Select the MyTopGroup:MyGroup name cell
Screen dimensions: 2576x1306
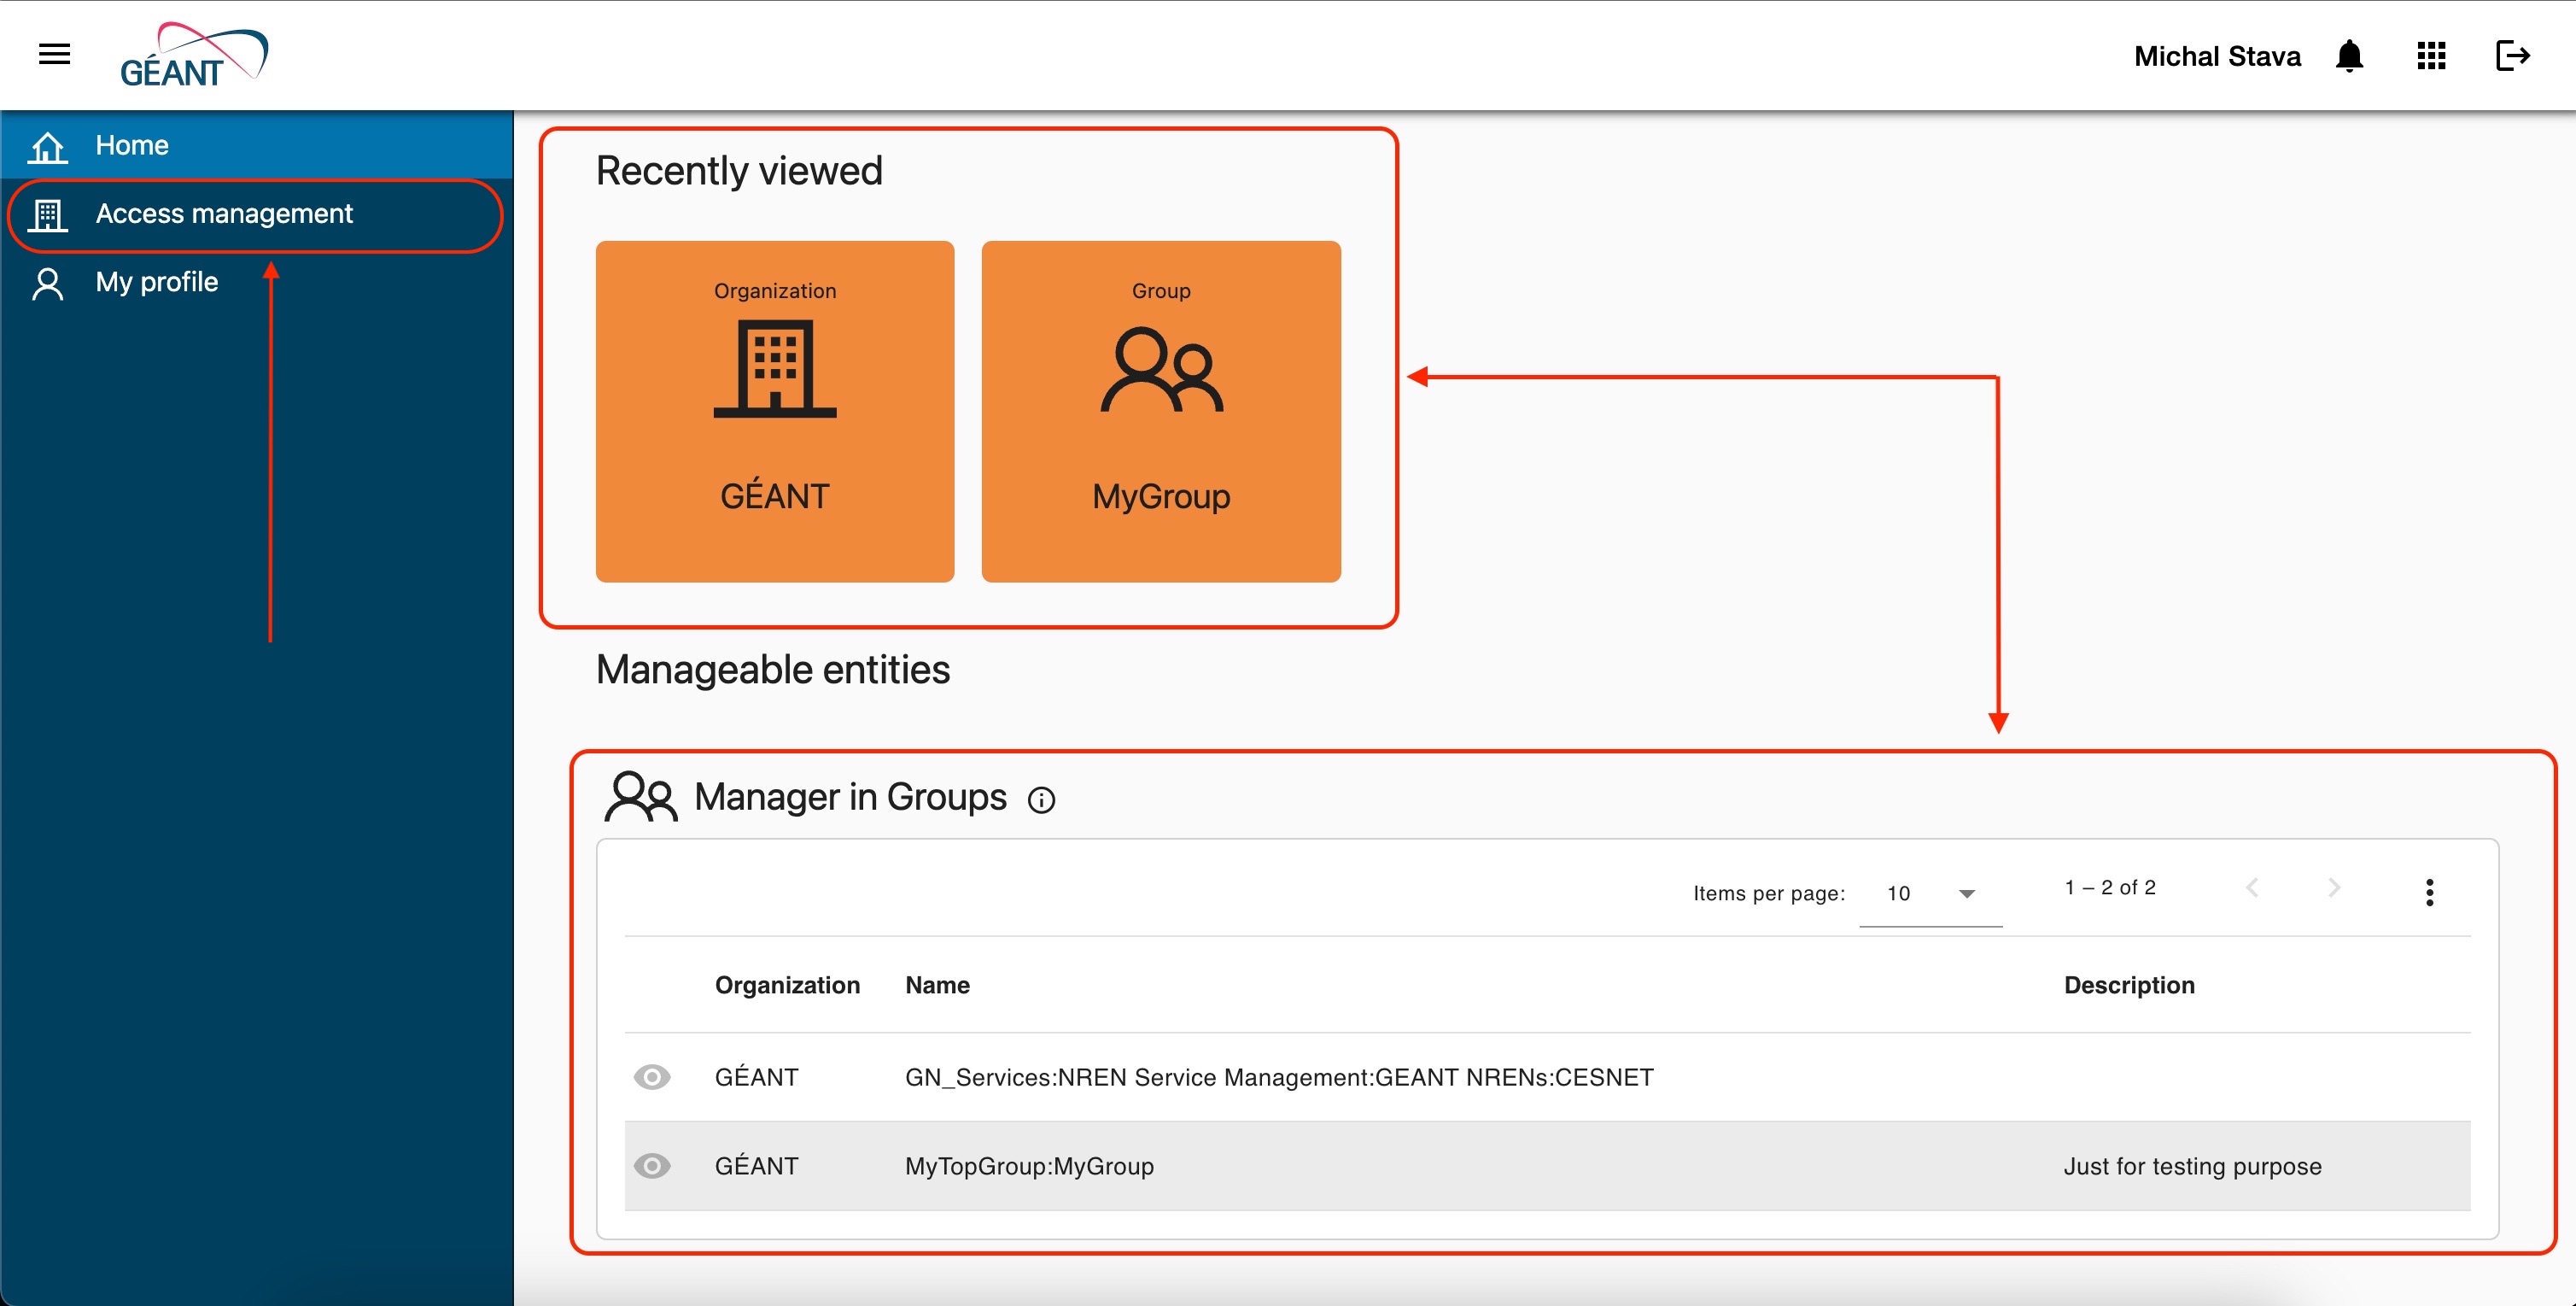[1029, 1166]
